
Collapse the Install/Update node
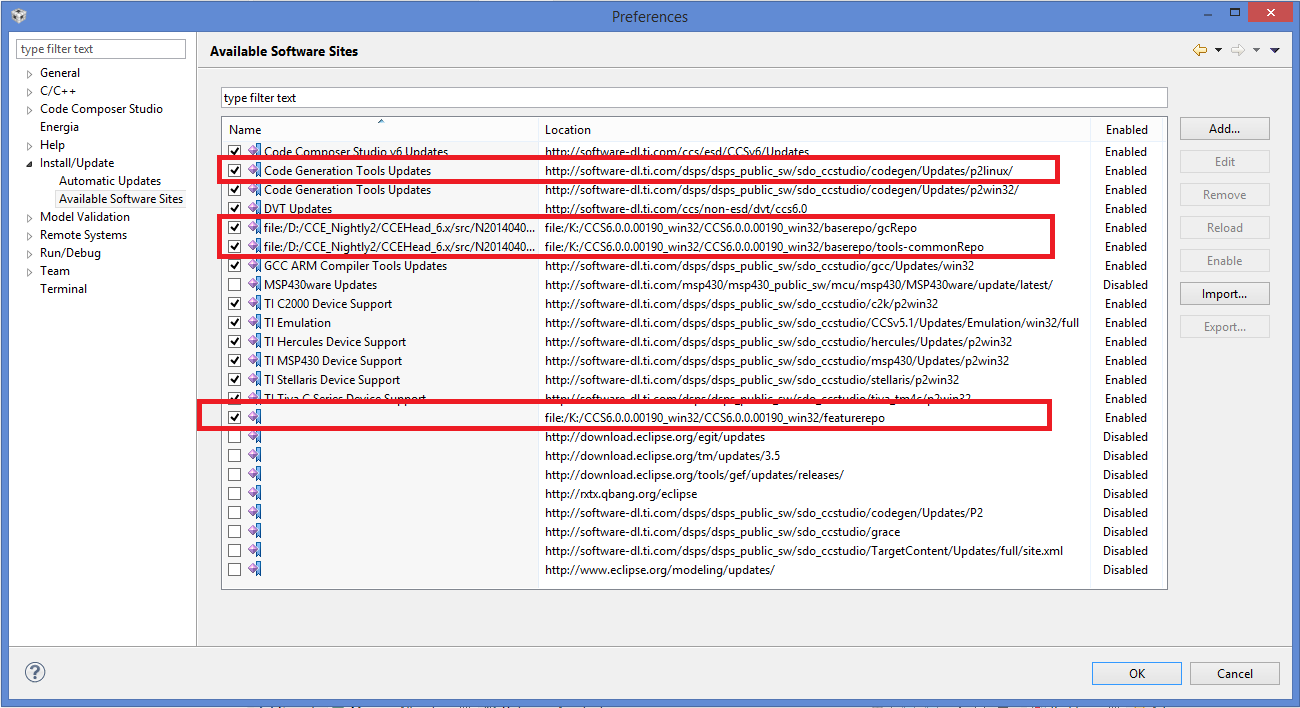point(29,163)
